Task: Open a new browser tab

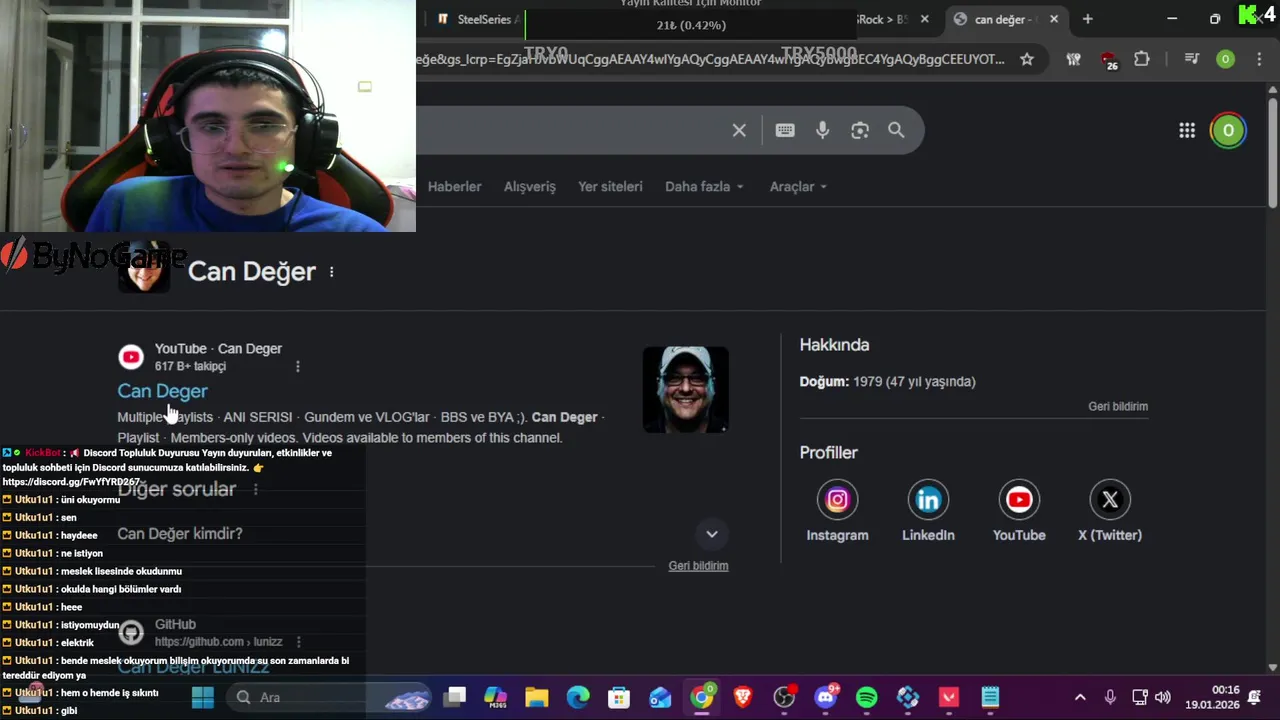Action: (x=1087, y=19)
